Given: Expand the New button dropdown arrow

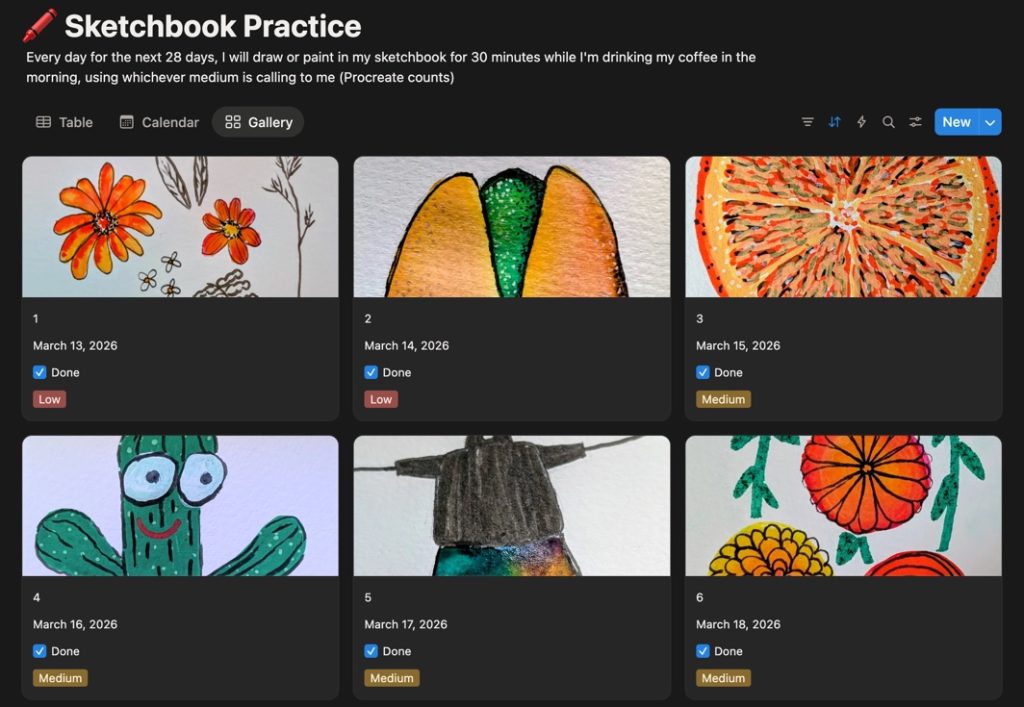Looking at the screenshot, I should tap(989, 121).
